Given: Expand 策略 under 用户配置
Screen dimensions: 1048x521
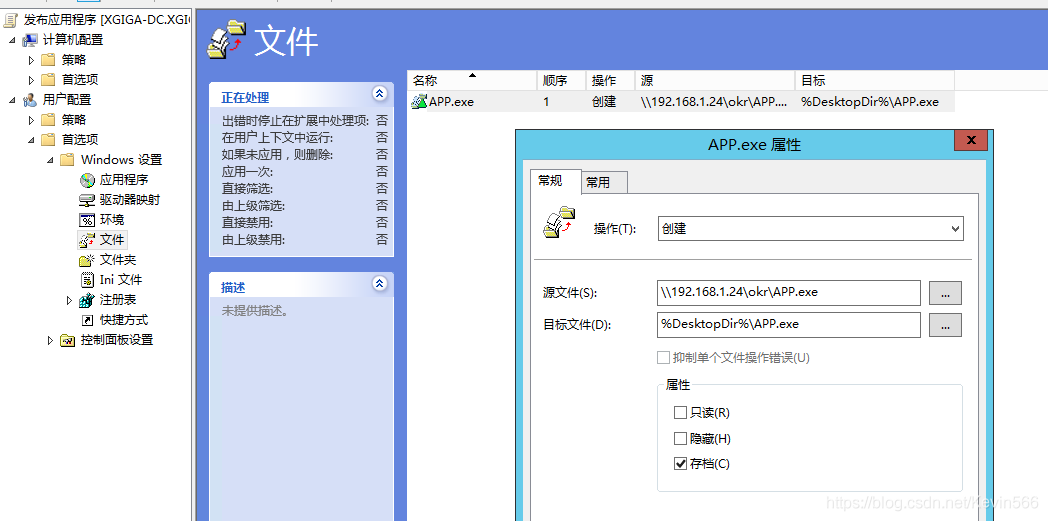Looking at the screenshot, I should [31, 120].
